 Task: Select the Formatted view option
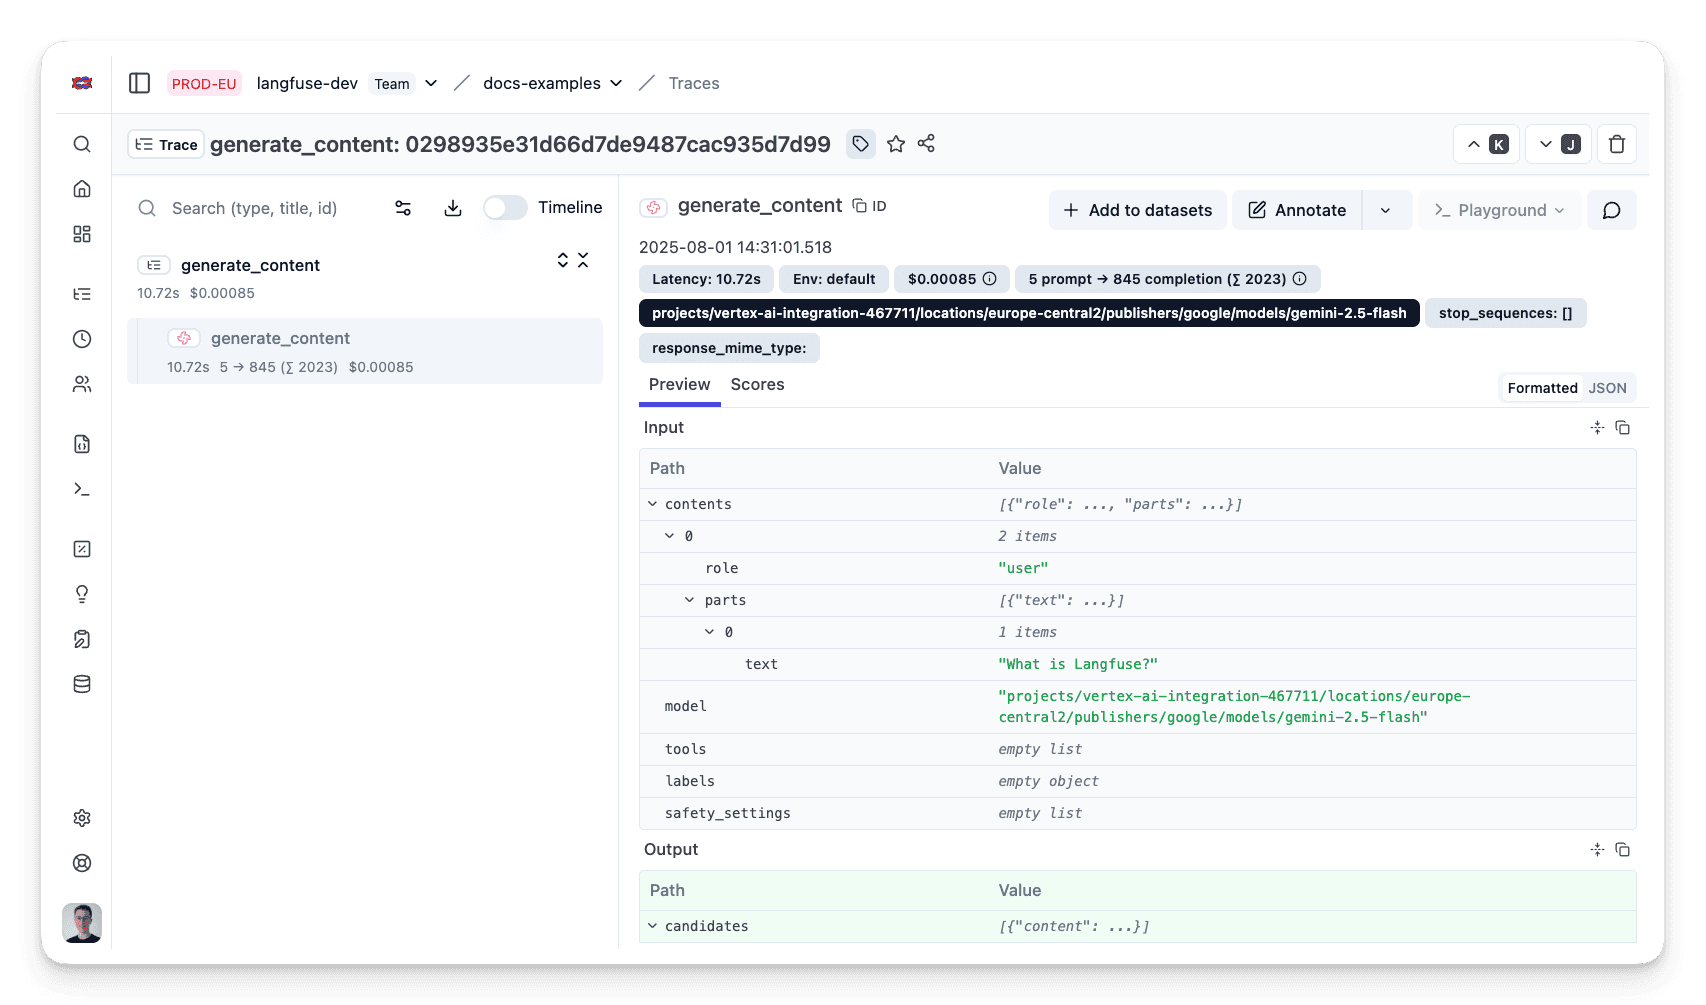coord(1541,388)
